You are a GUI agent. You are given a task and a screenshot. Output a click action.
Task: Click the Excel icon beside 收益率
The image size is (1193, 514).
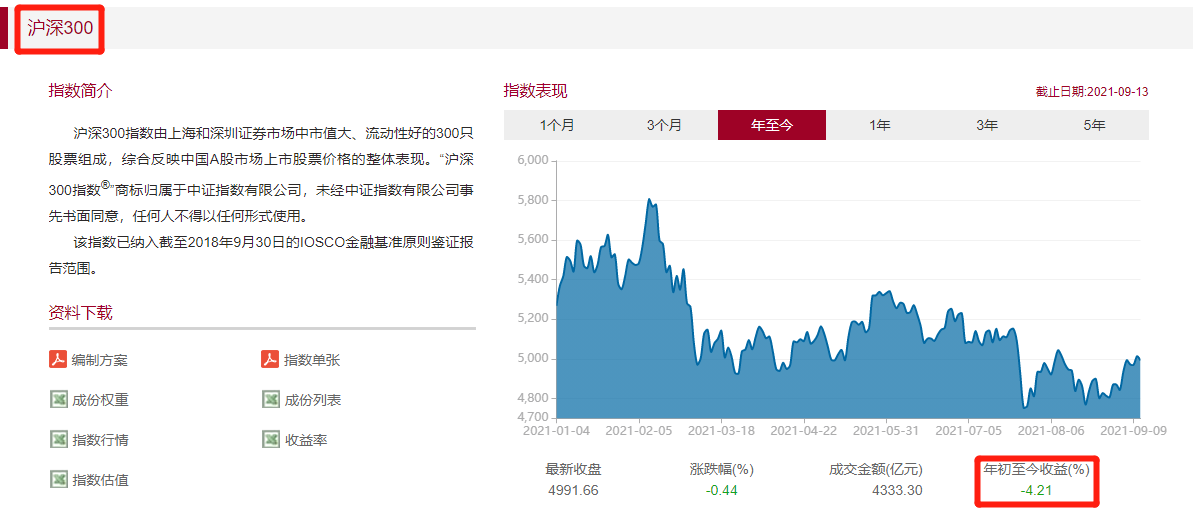270,440
